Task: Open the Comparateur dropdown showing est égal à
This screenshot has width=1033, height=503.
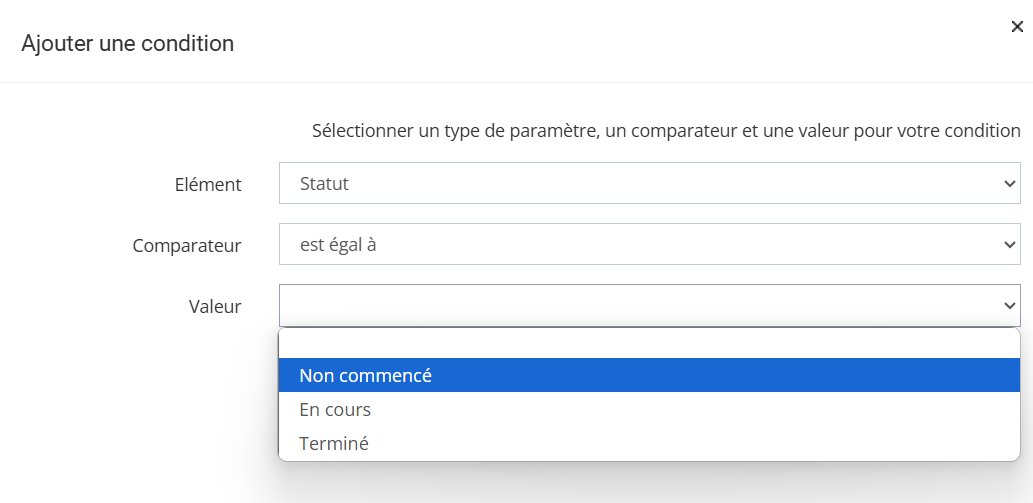Action: click(x=649, y=244)
